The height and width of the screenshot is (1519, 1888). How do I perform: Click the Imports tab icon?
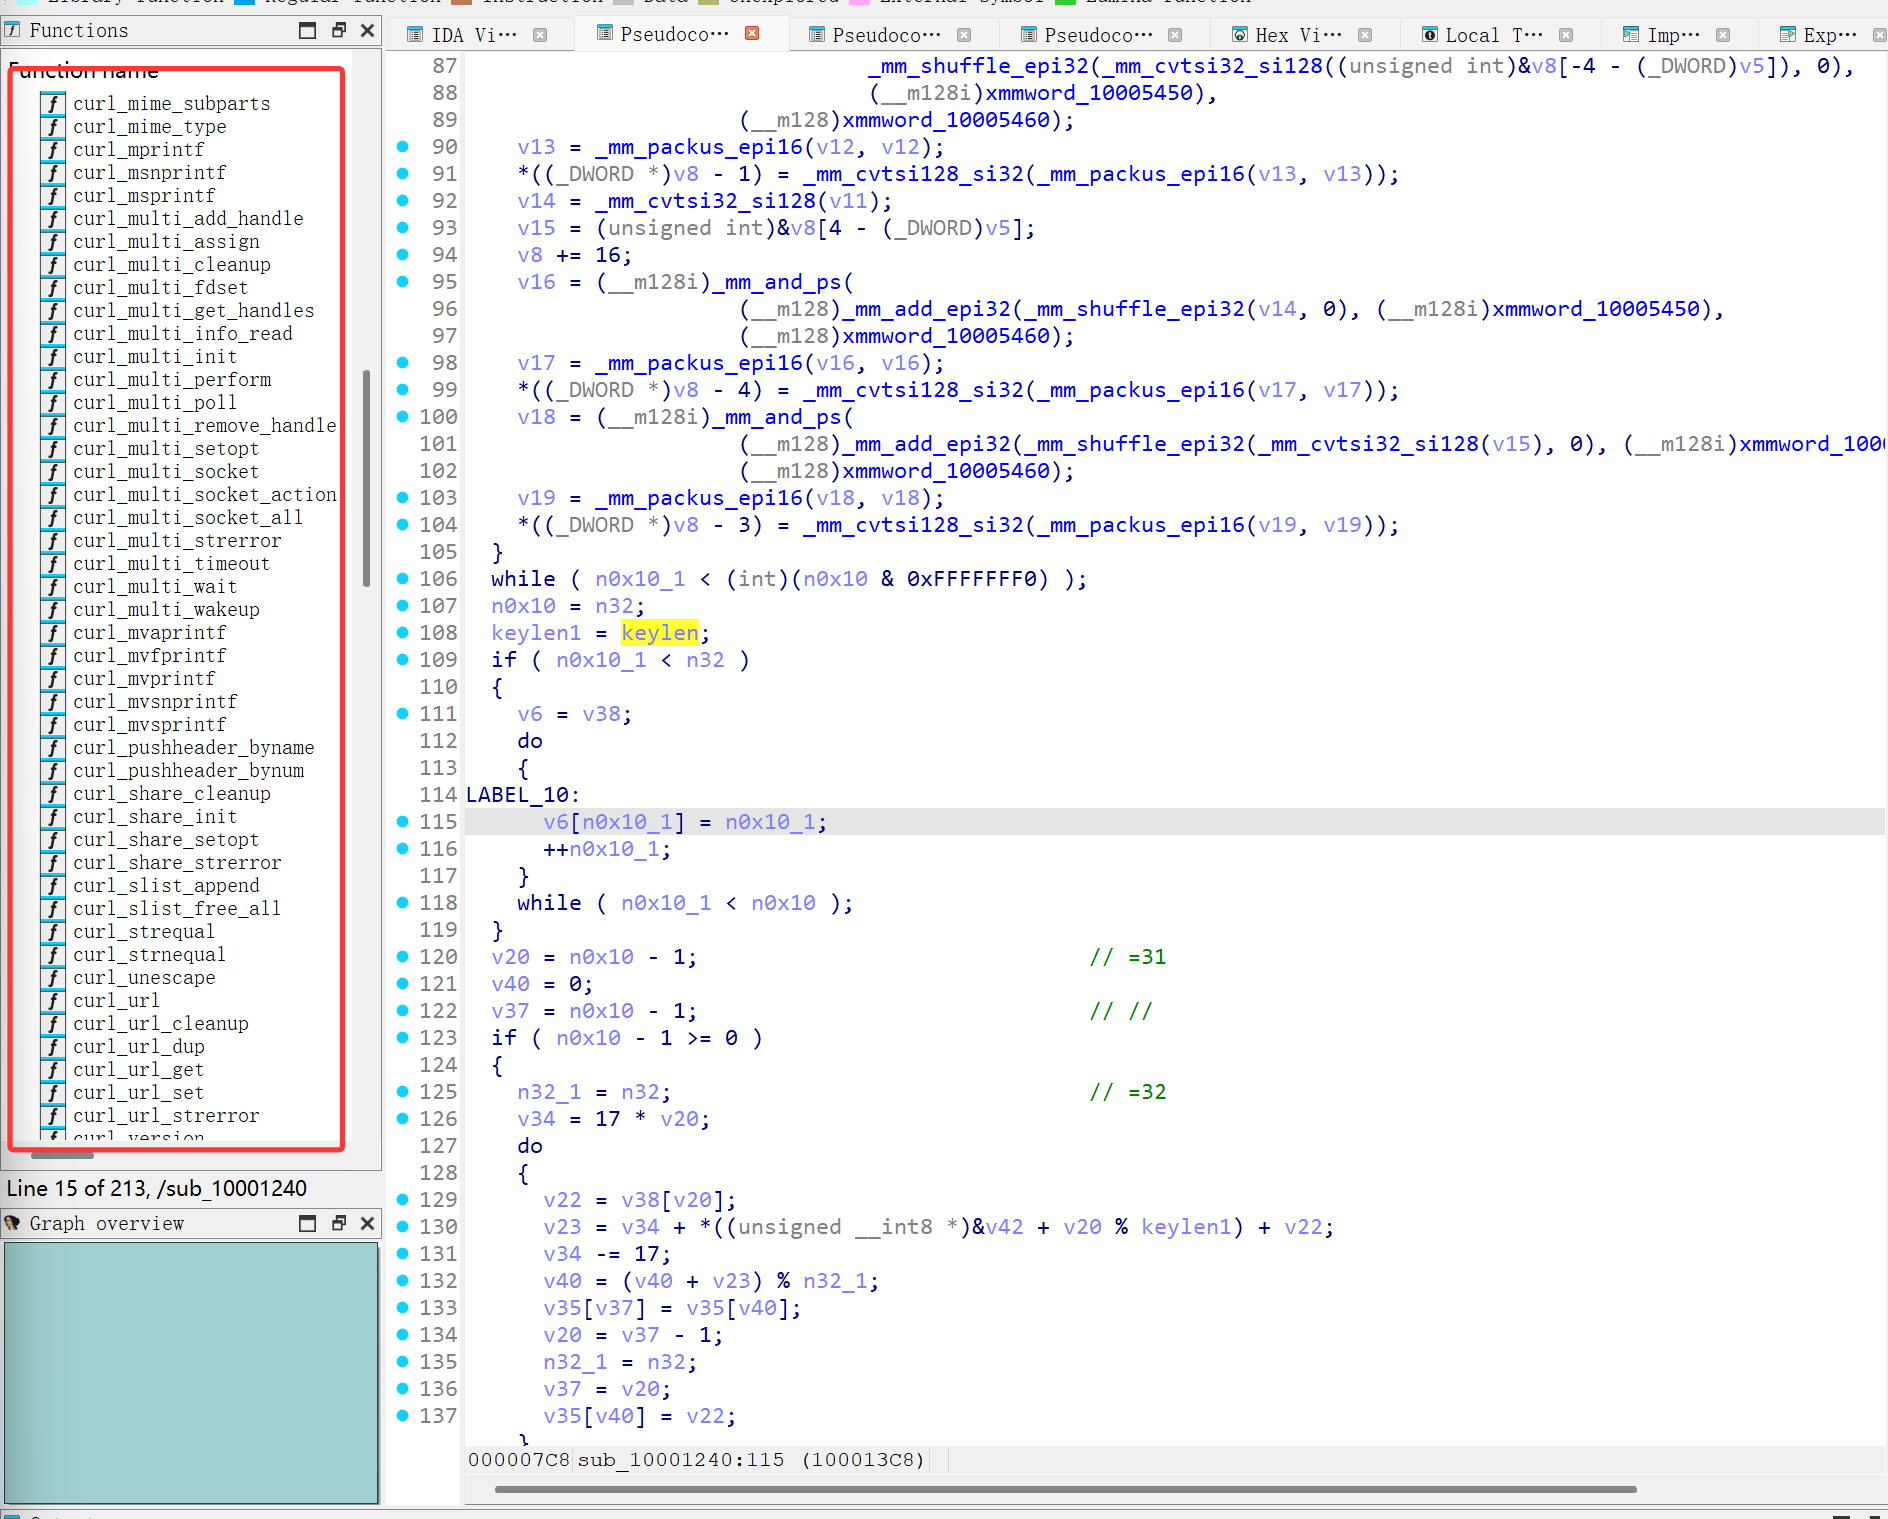pos(1631,35)
